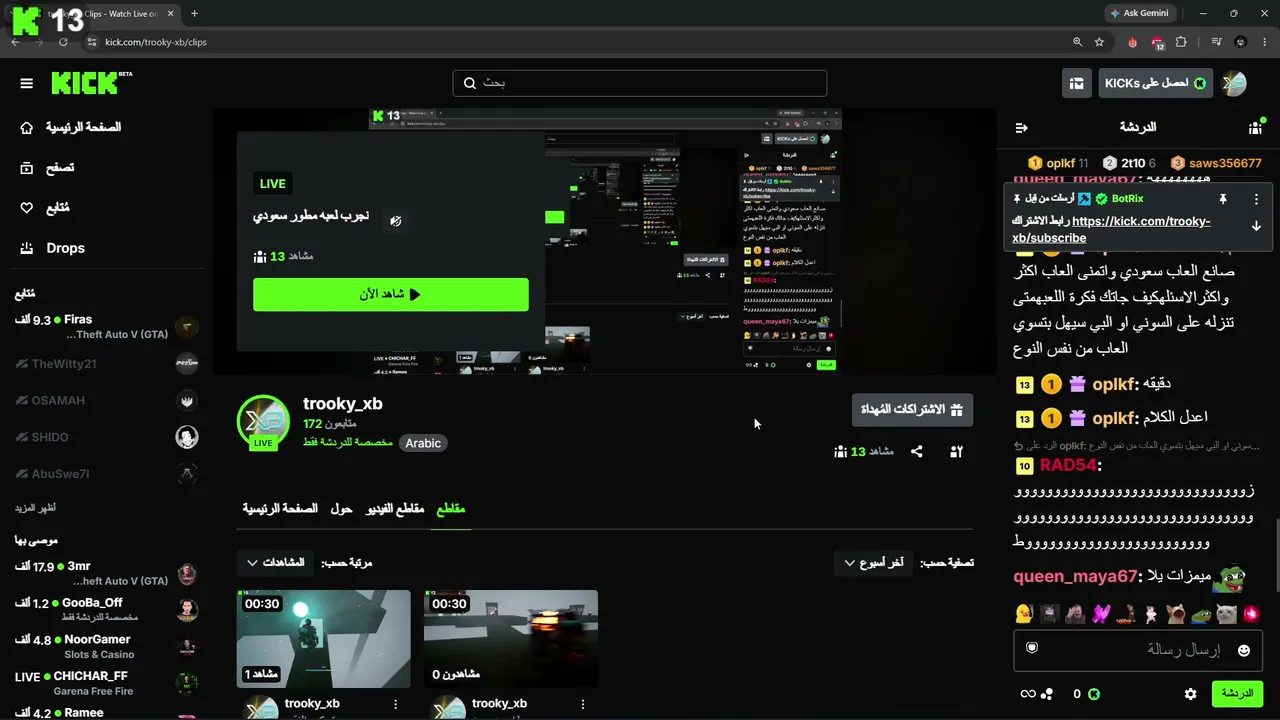Click the إرسال رسالة chat message input
The height and width of the screenshot is (720, 1280).
tap(1140, 650)
